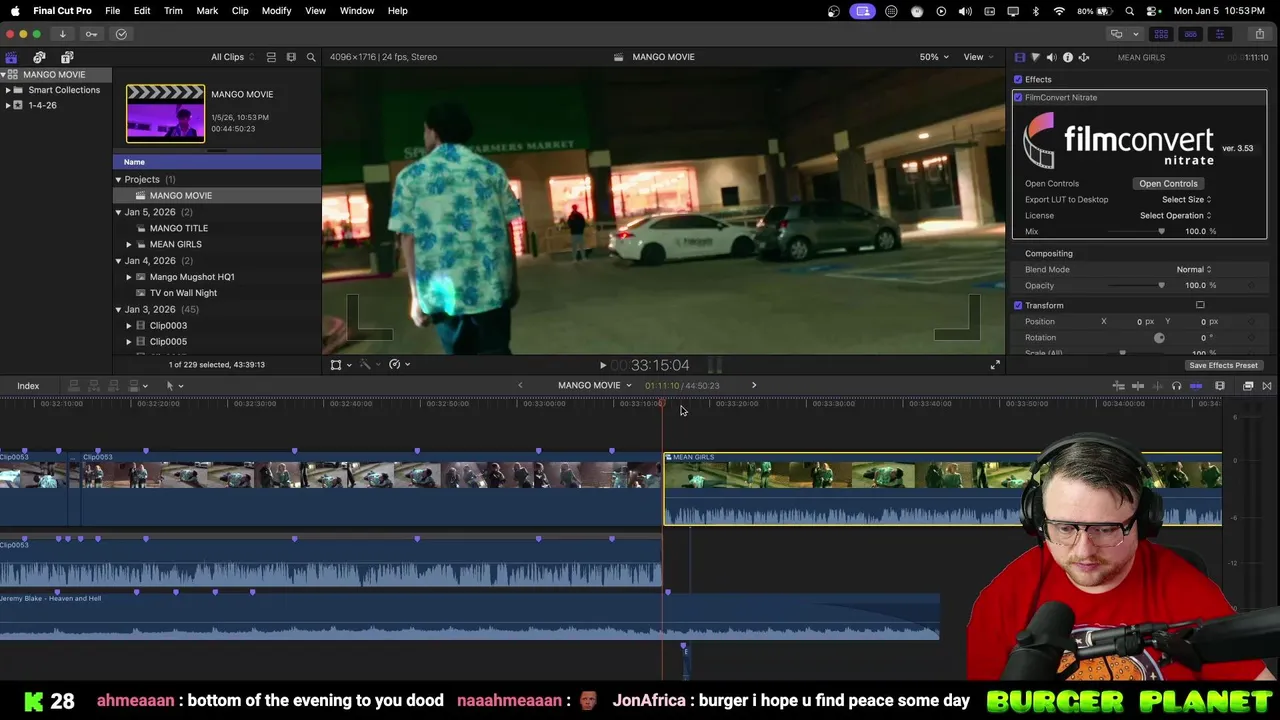
Task: Toggle the Inspector show/hide button
Action: tap(1219, 34)
